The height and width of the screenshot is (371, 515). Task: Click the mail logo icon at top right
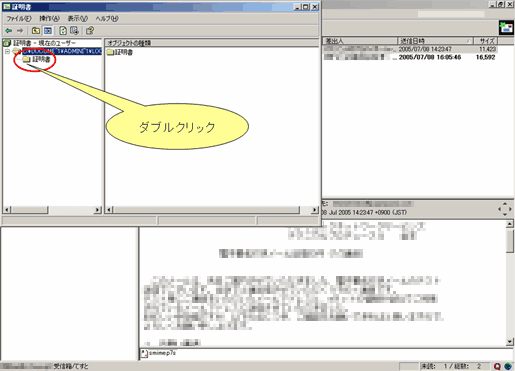(x=506, y=27)
